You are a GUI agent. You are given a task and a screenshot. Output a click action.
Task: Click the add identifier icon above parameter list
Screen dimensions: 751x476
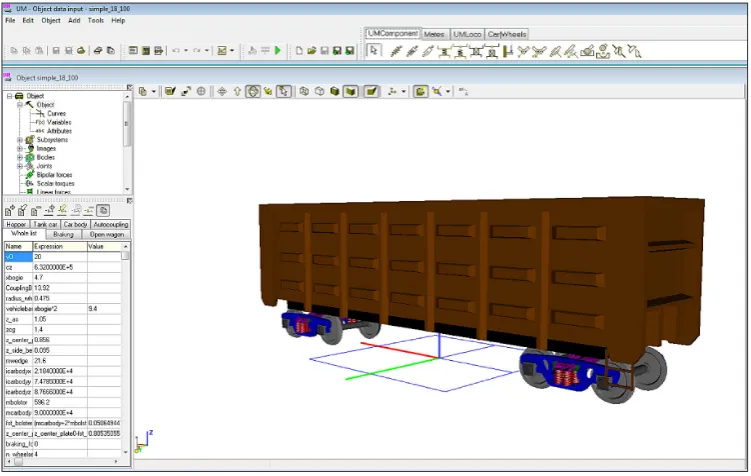click(x=10, y=210)
